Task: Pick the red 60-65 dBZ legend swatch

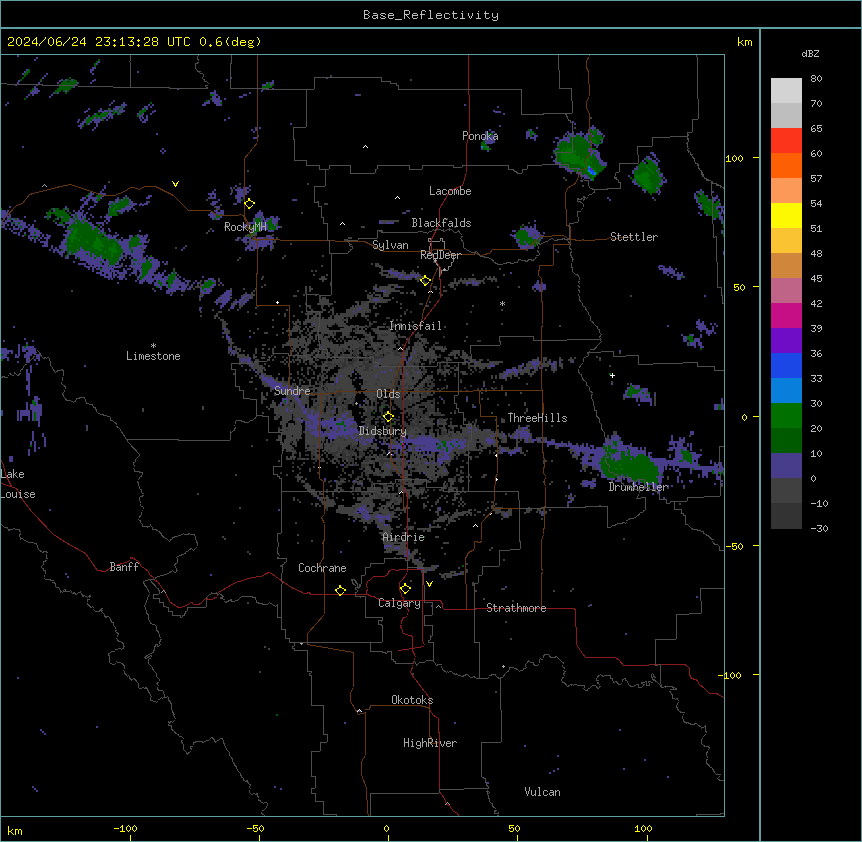Action: [x=786, y=141]
